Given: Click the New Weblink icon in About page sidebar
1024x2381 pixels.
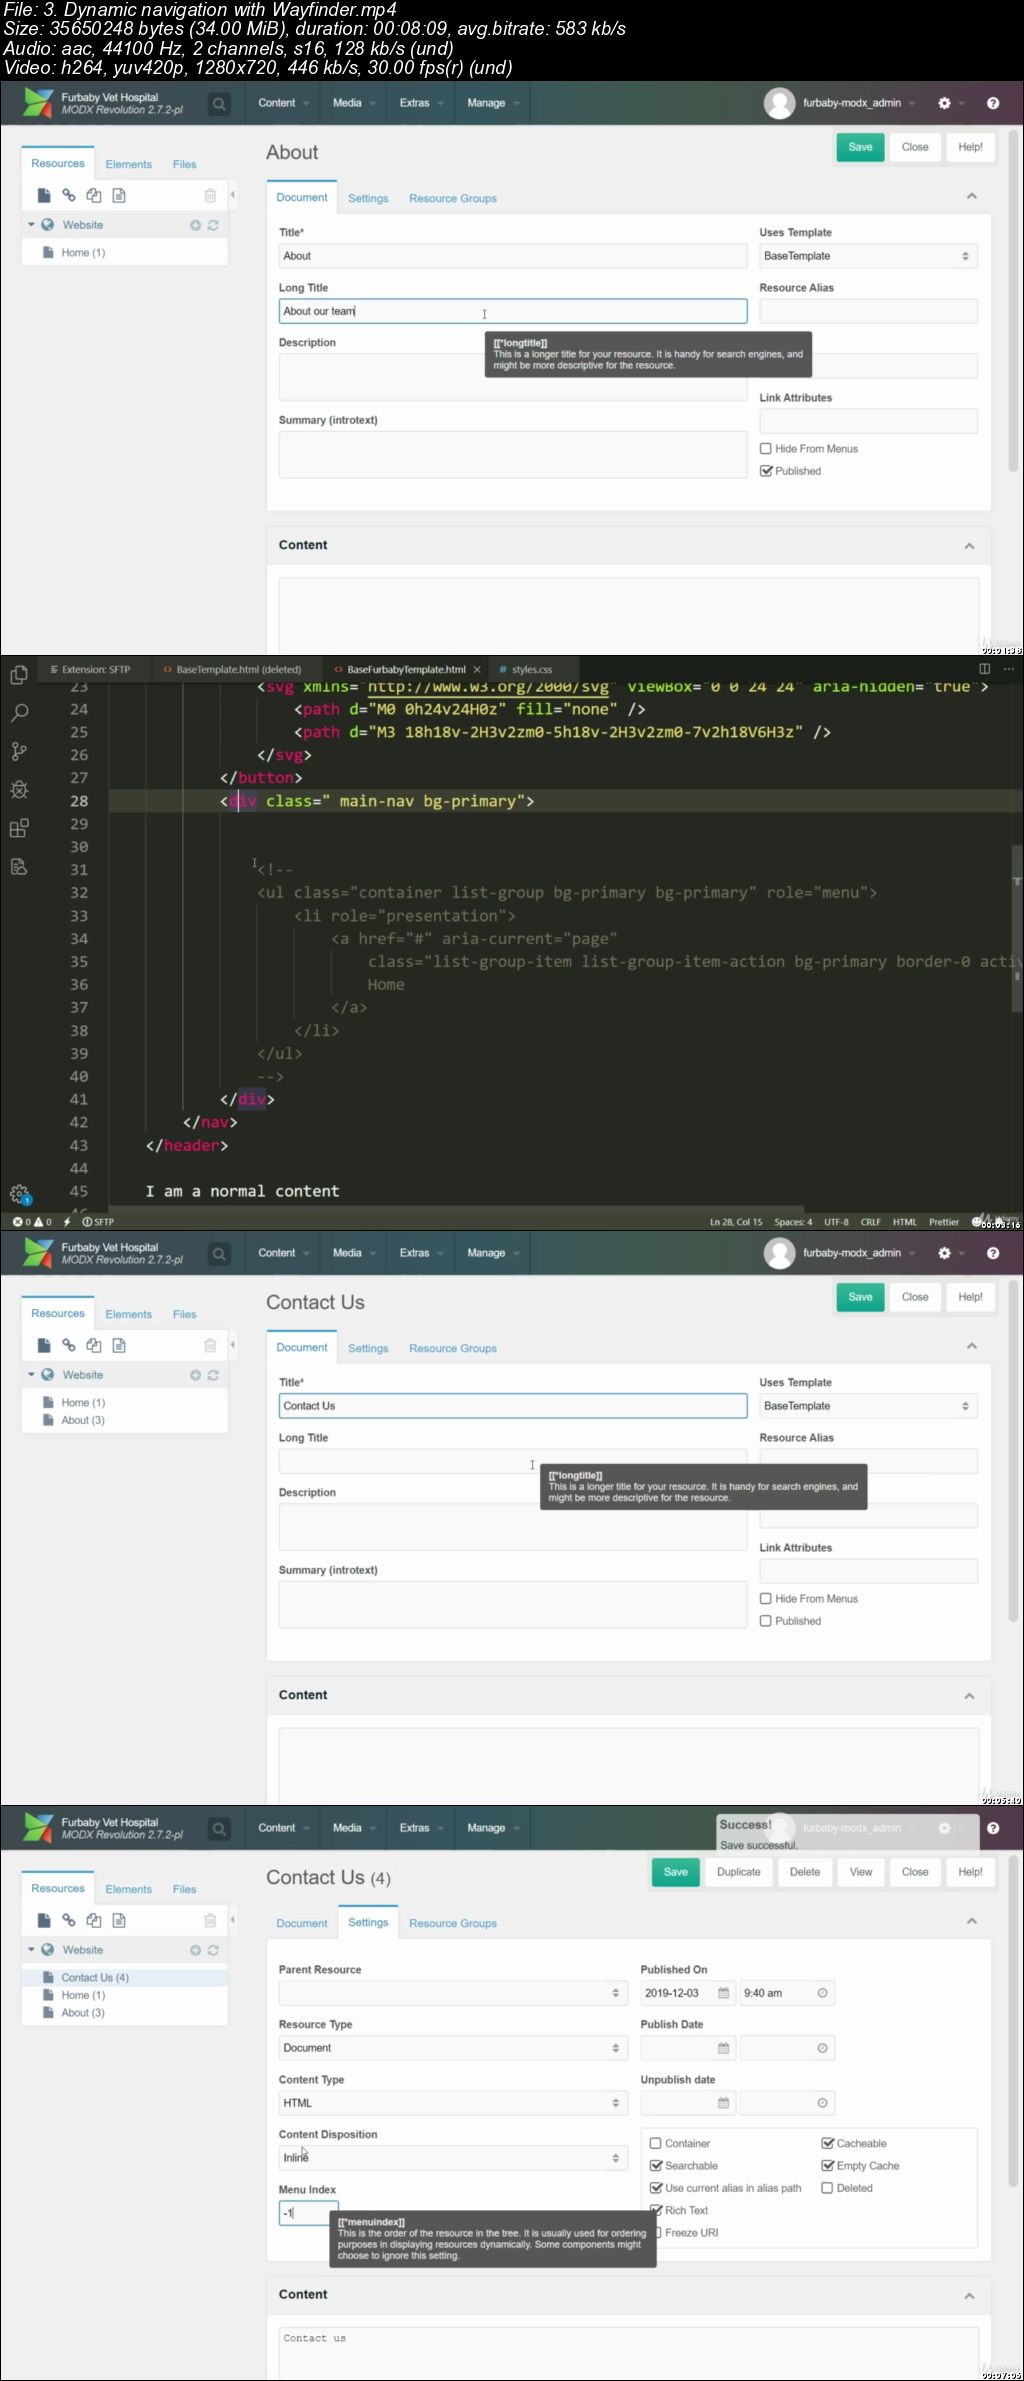Looking at the screenshot, I should (x=69, y=195).
